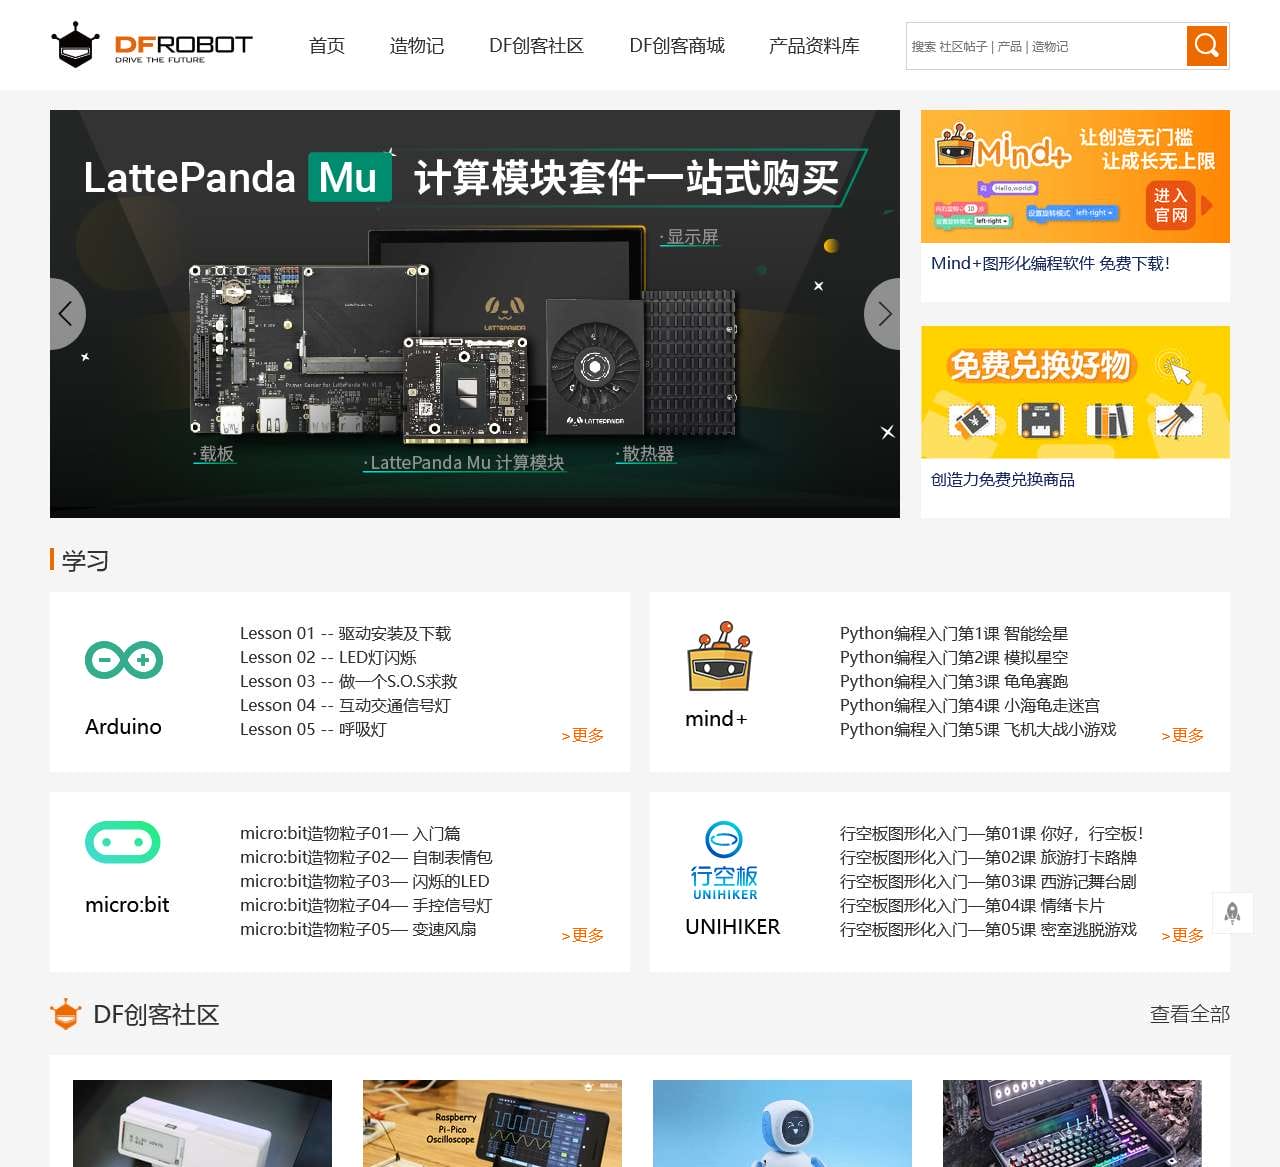Open 行空板图形化入门第01课 你好，行空板

(991, 833)
